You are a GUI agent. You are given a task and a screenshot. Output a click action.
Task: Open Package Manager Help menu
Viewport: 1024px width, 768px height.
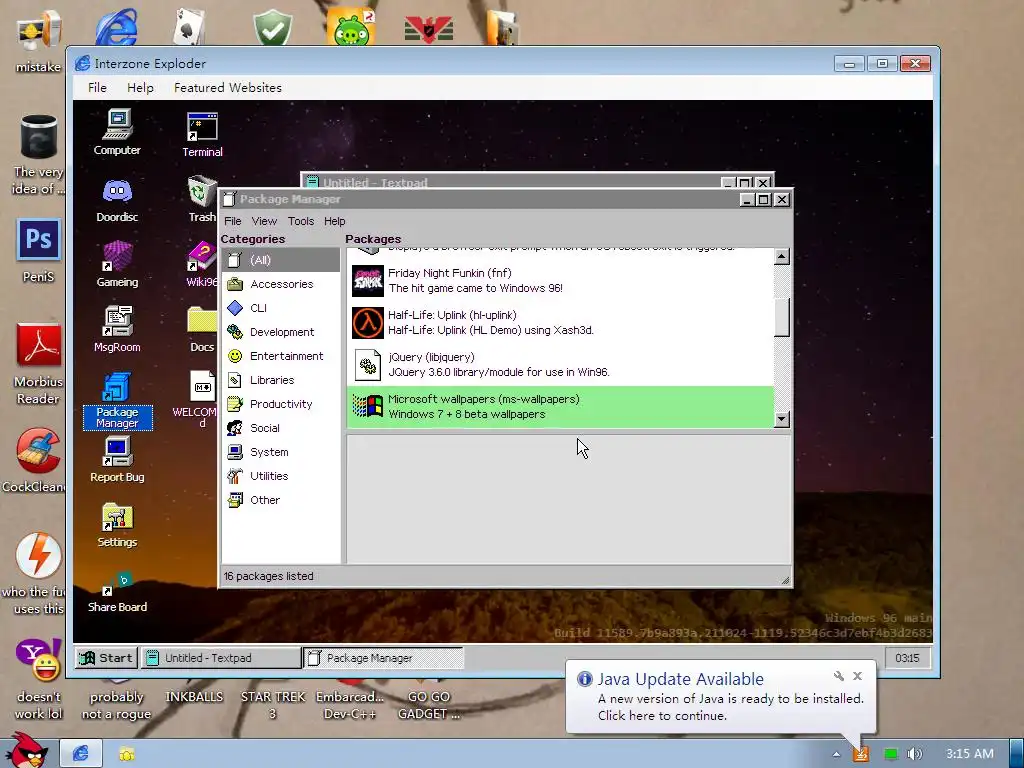[334, 221]
